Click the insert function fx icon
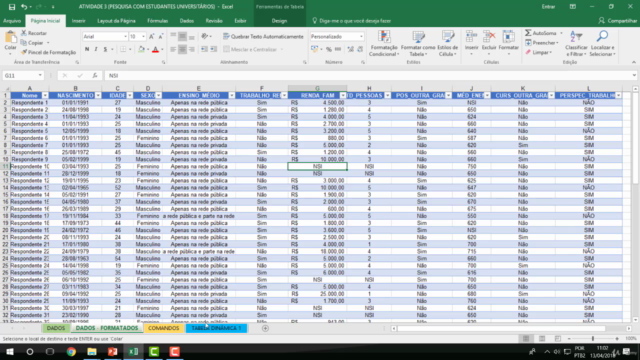 pos(95,76)
